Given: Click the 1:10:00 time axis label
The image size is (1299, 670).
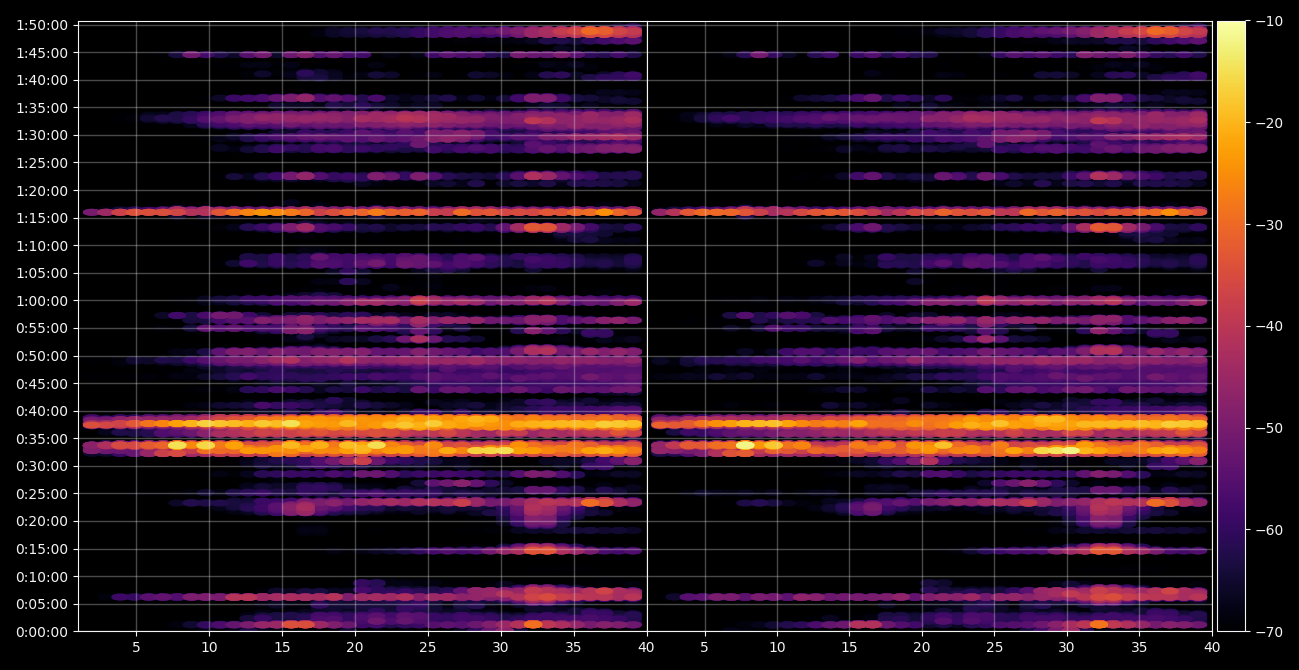Looking at the screenshot, I should tap(42, 245).
